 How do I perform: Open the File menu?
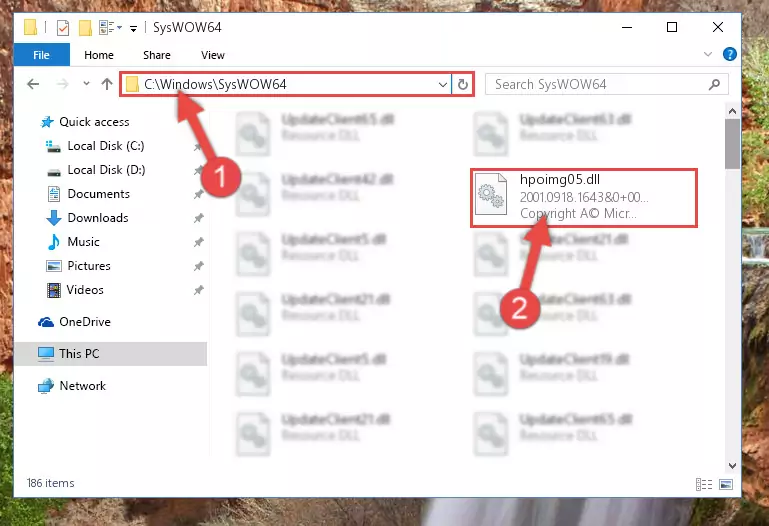click(42, 55)
